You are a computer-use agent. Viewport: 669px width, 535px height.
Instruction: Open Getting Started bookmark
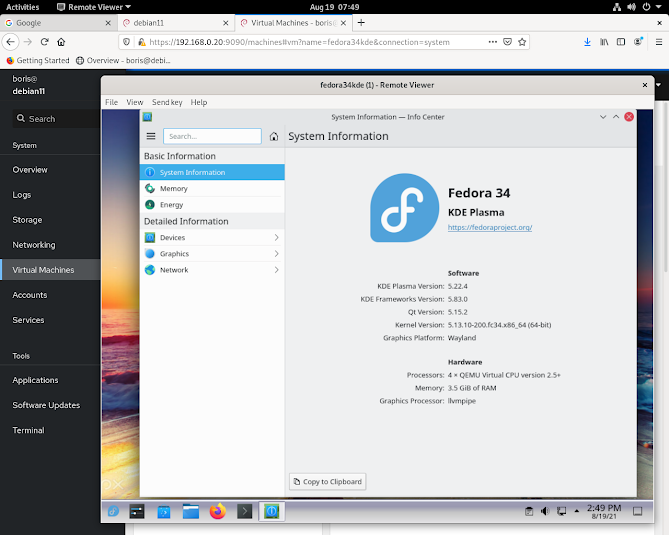pyautogui.click(x=38, y=61)
